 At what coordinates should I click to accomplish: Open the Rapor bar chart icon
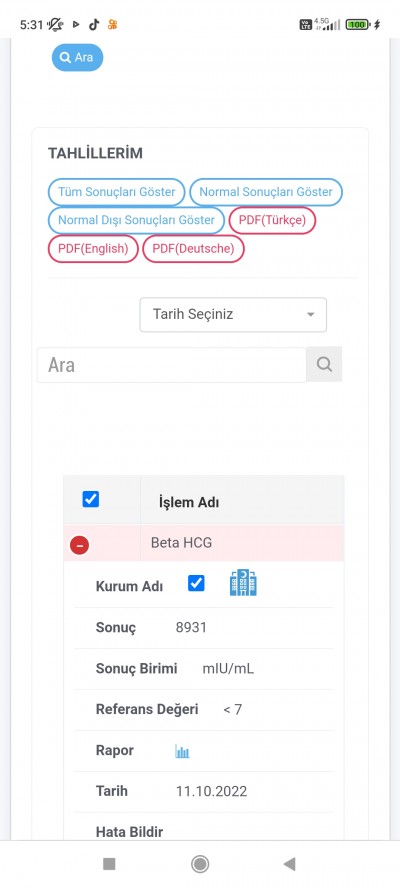[182, 752]
